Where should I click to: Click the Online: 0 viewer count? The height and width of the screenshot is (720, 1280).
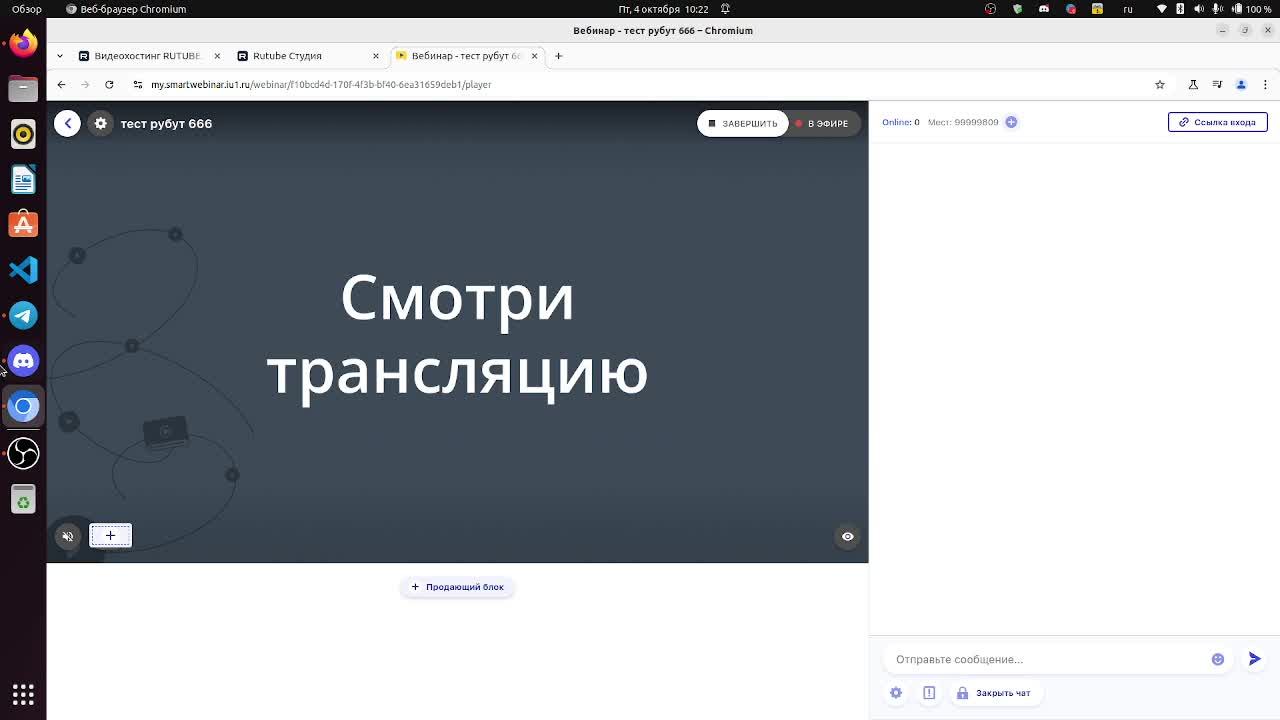(901, 122)
